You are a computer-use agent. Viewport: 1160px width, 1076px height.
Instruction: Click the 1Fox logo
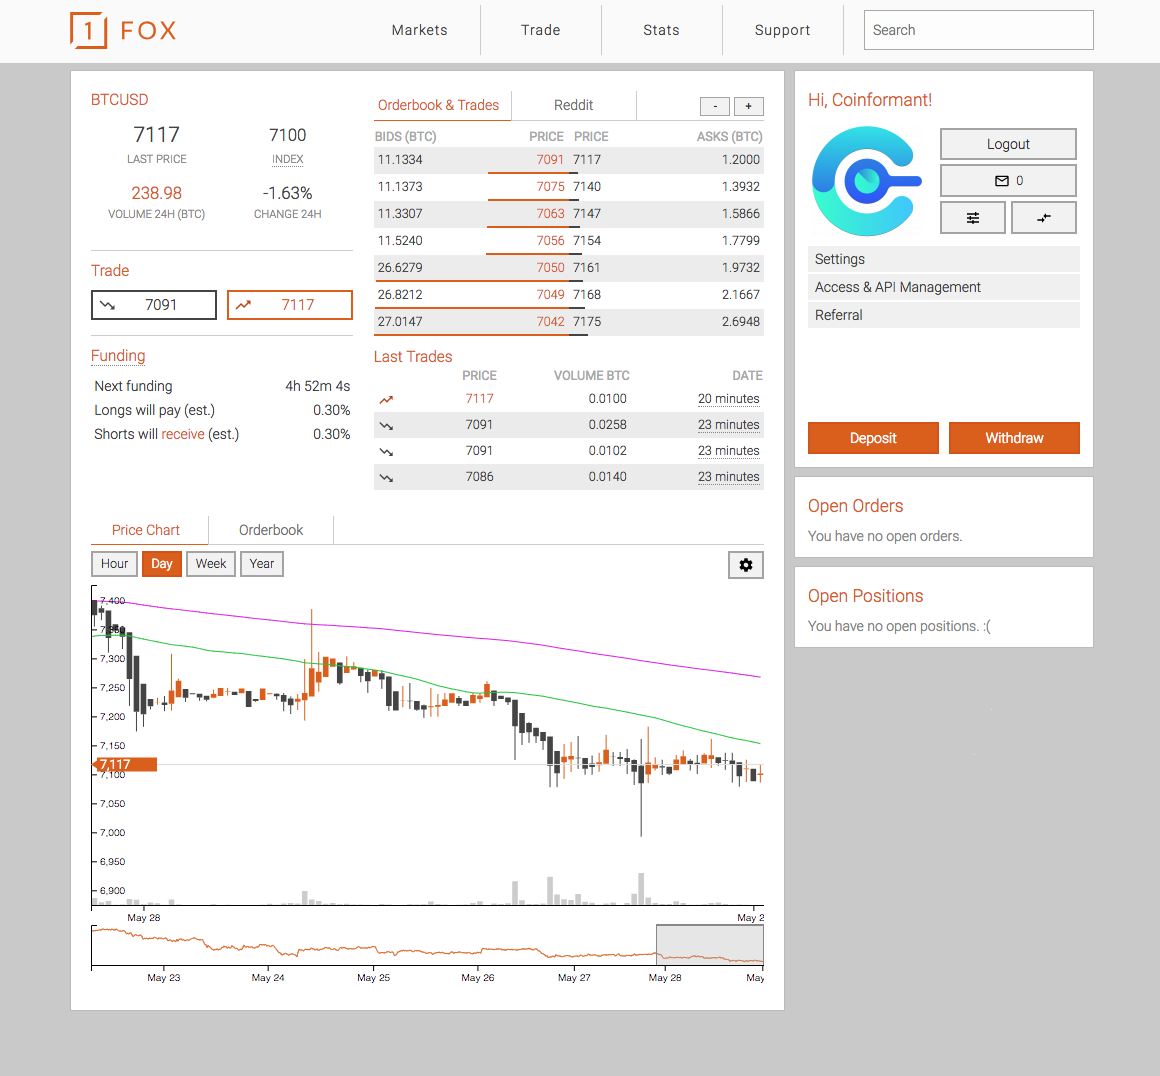click(x=124, y=30)
